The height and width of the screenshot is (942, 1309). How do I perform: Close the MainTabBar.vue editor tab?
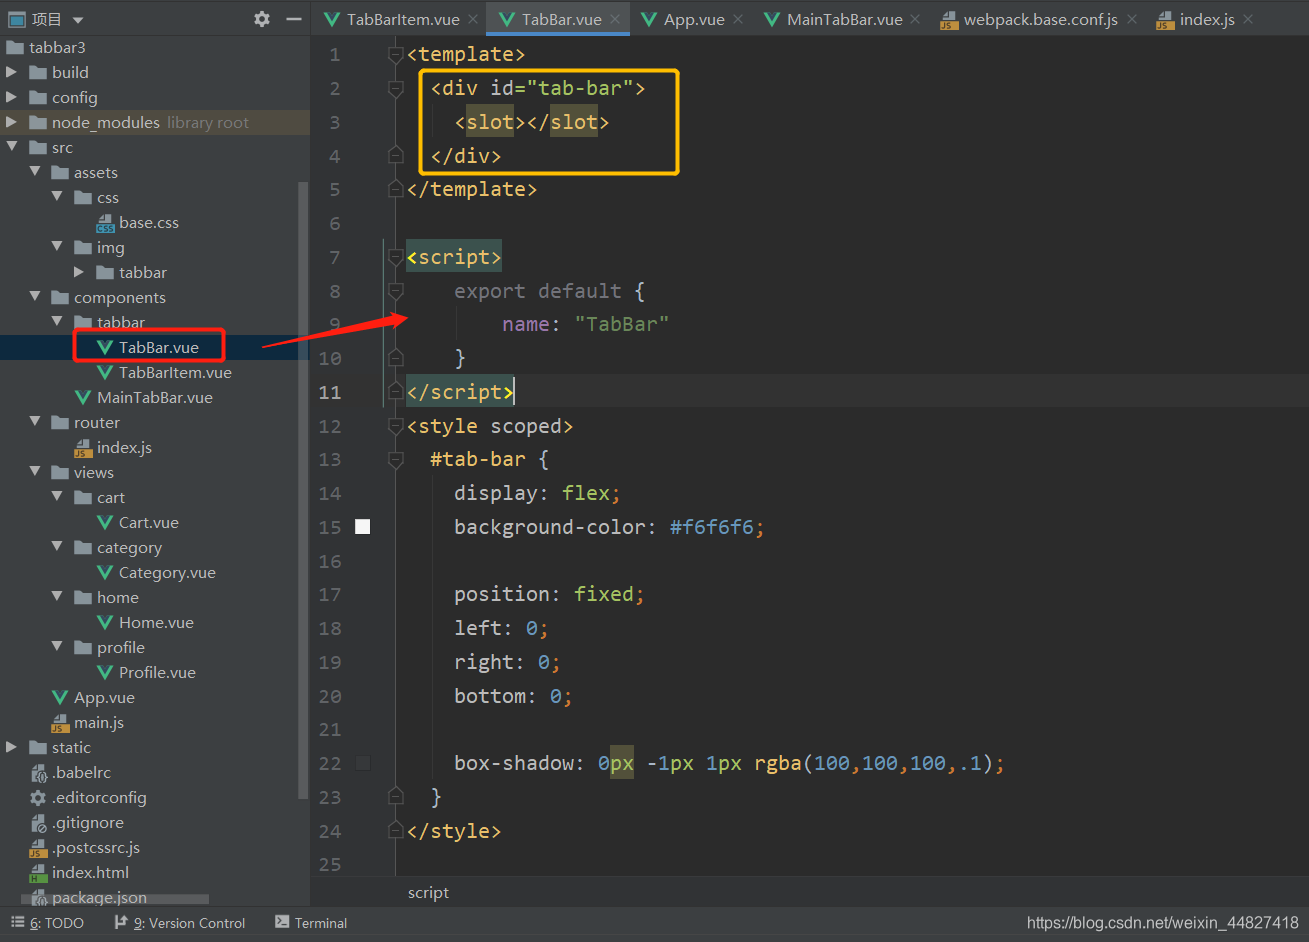pyautogui.click(x=915, y=19)
